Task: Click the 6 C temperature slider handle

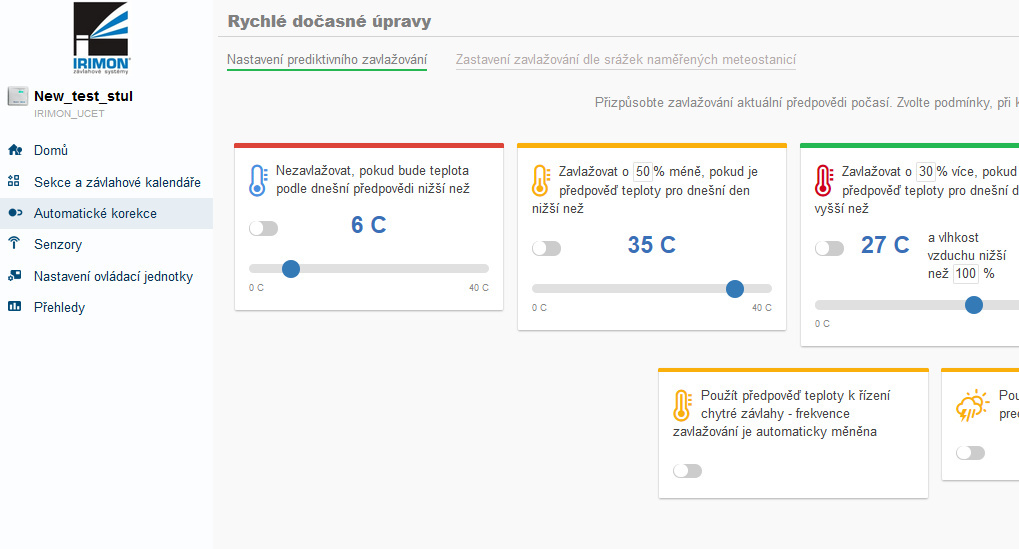Action: pos(291,268)
